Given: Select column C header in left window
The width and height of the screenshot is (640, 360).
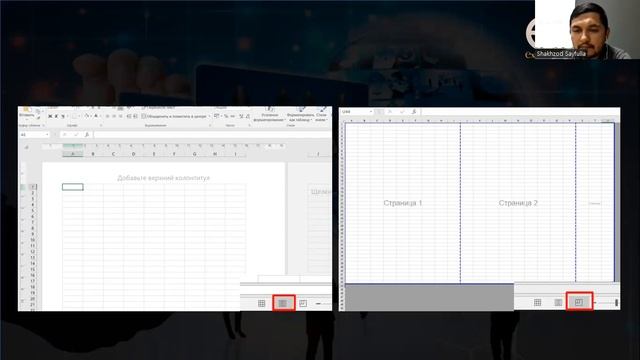Looking at the screenshot, I should 113,154.
